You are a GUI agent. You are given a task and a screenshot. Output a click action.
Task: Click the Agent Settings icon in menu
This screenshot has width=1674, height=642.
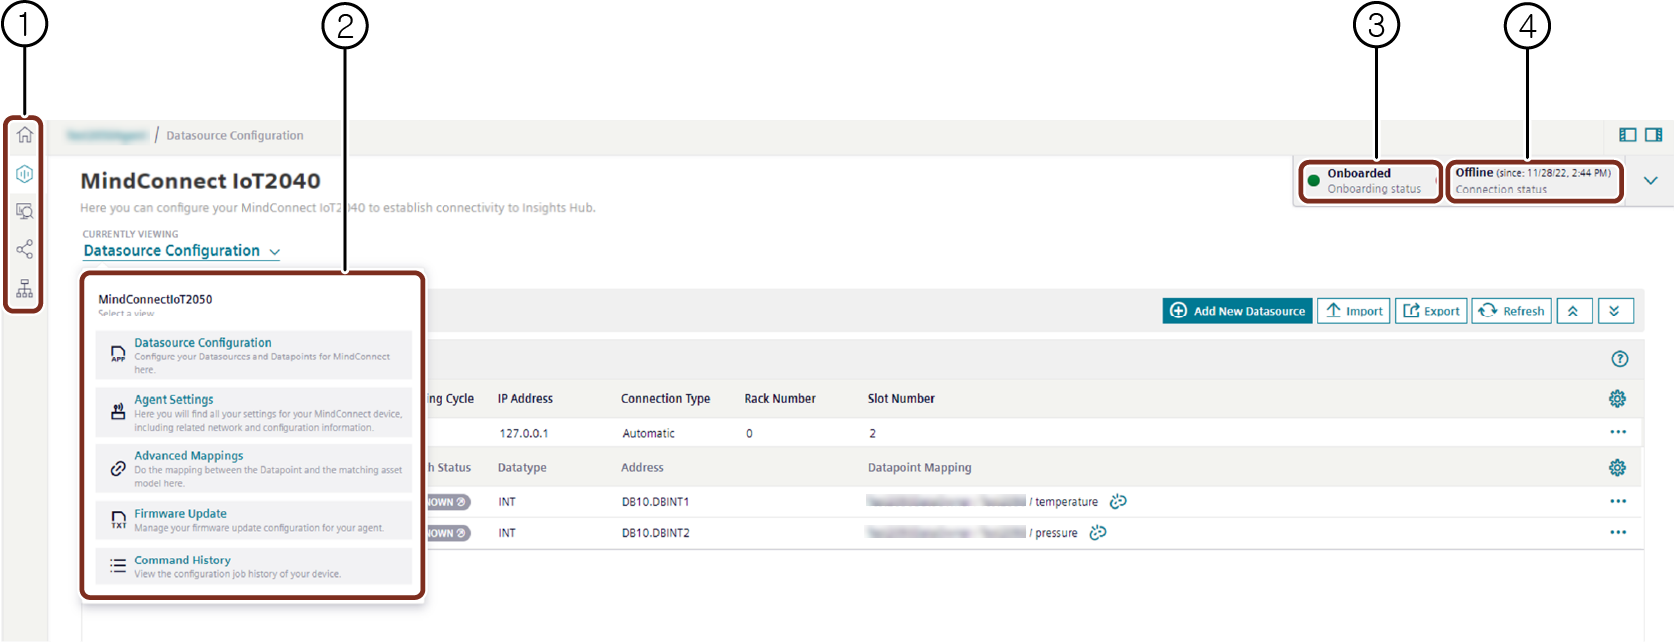pyautogui.click(x=118, y=411)
